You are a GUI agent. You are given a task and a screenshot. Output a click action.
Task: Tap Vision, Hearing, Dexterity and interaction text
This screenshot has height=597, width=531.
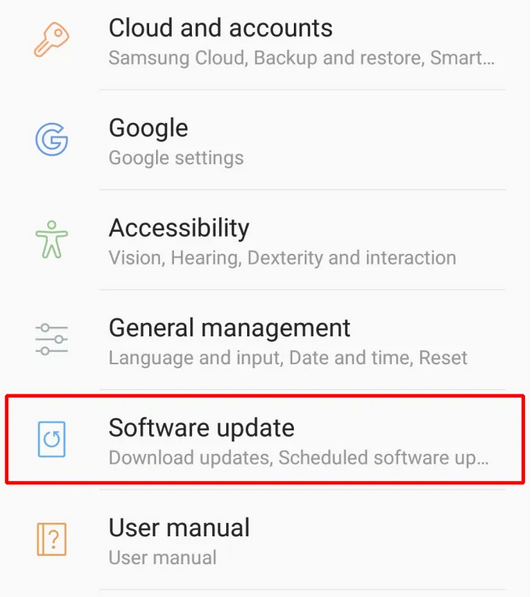(x=282, y=258)
